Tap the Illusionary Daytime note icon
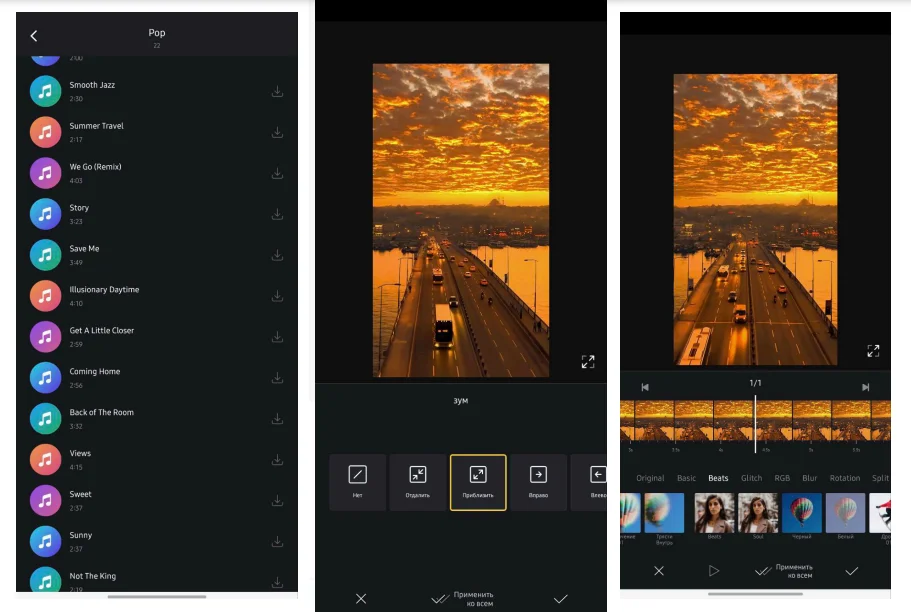The image size is (911, 612). pyautogui.click(x=45, y=296)
